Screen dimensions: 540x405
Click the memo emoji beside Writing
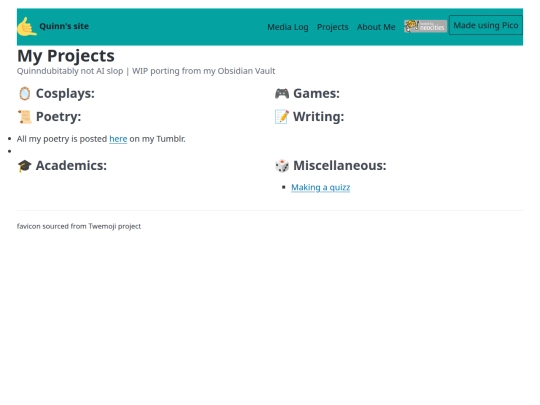tap(282, 116)
